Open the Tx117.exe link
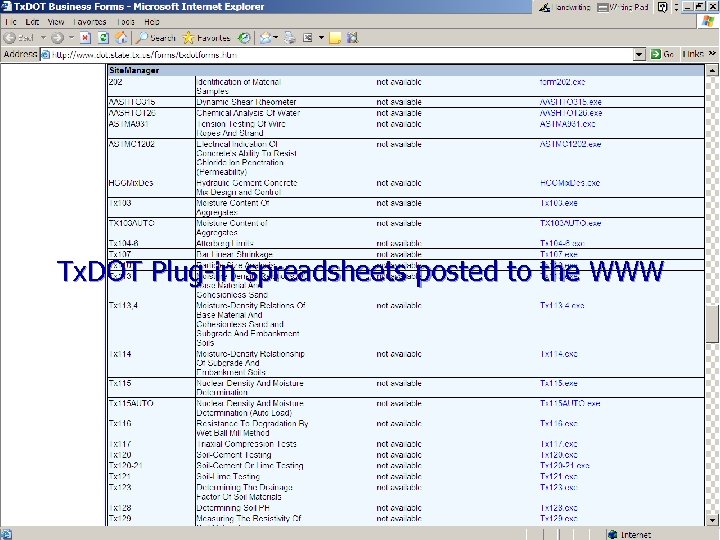This screenshot has width=720, height=540. (558, 444)
